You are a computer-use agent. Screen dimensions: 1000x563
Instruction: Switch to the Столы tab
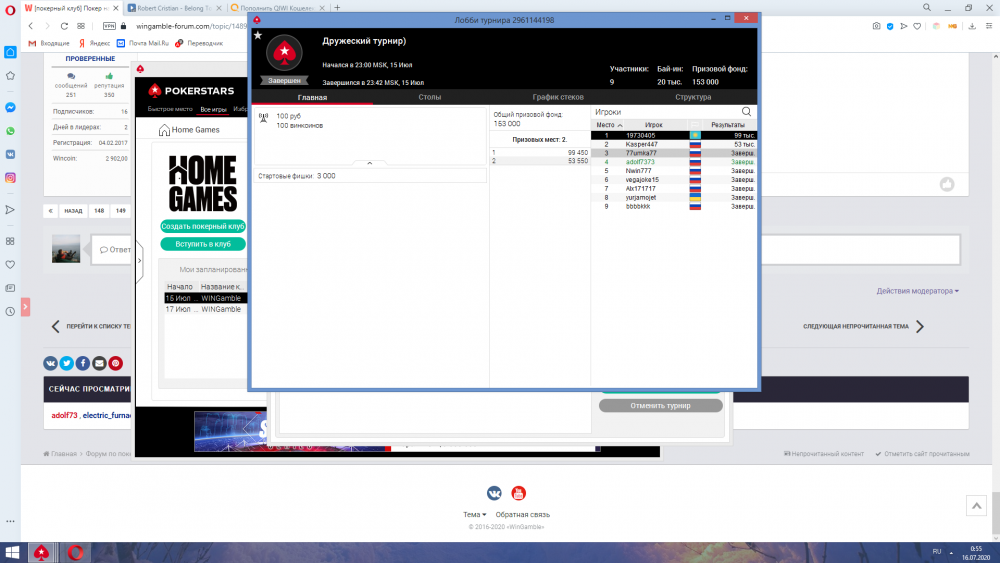coord(429,97)
